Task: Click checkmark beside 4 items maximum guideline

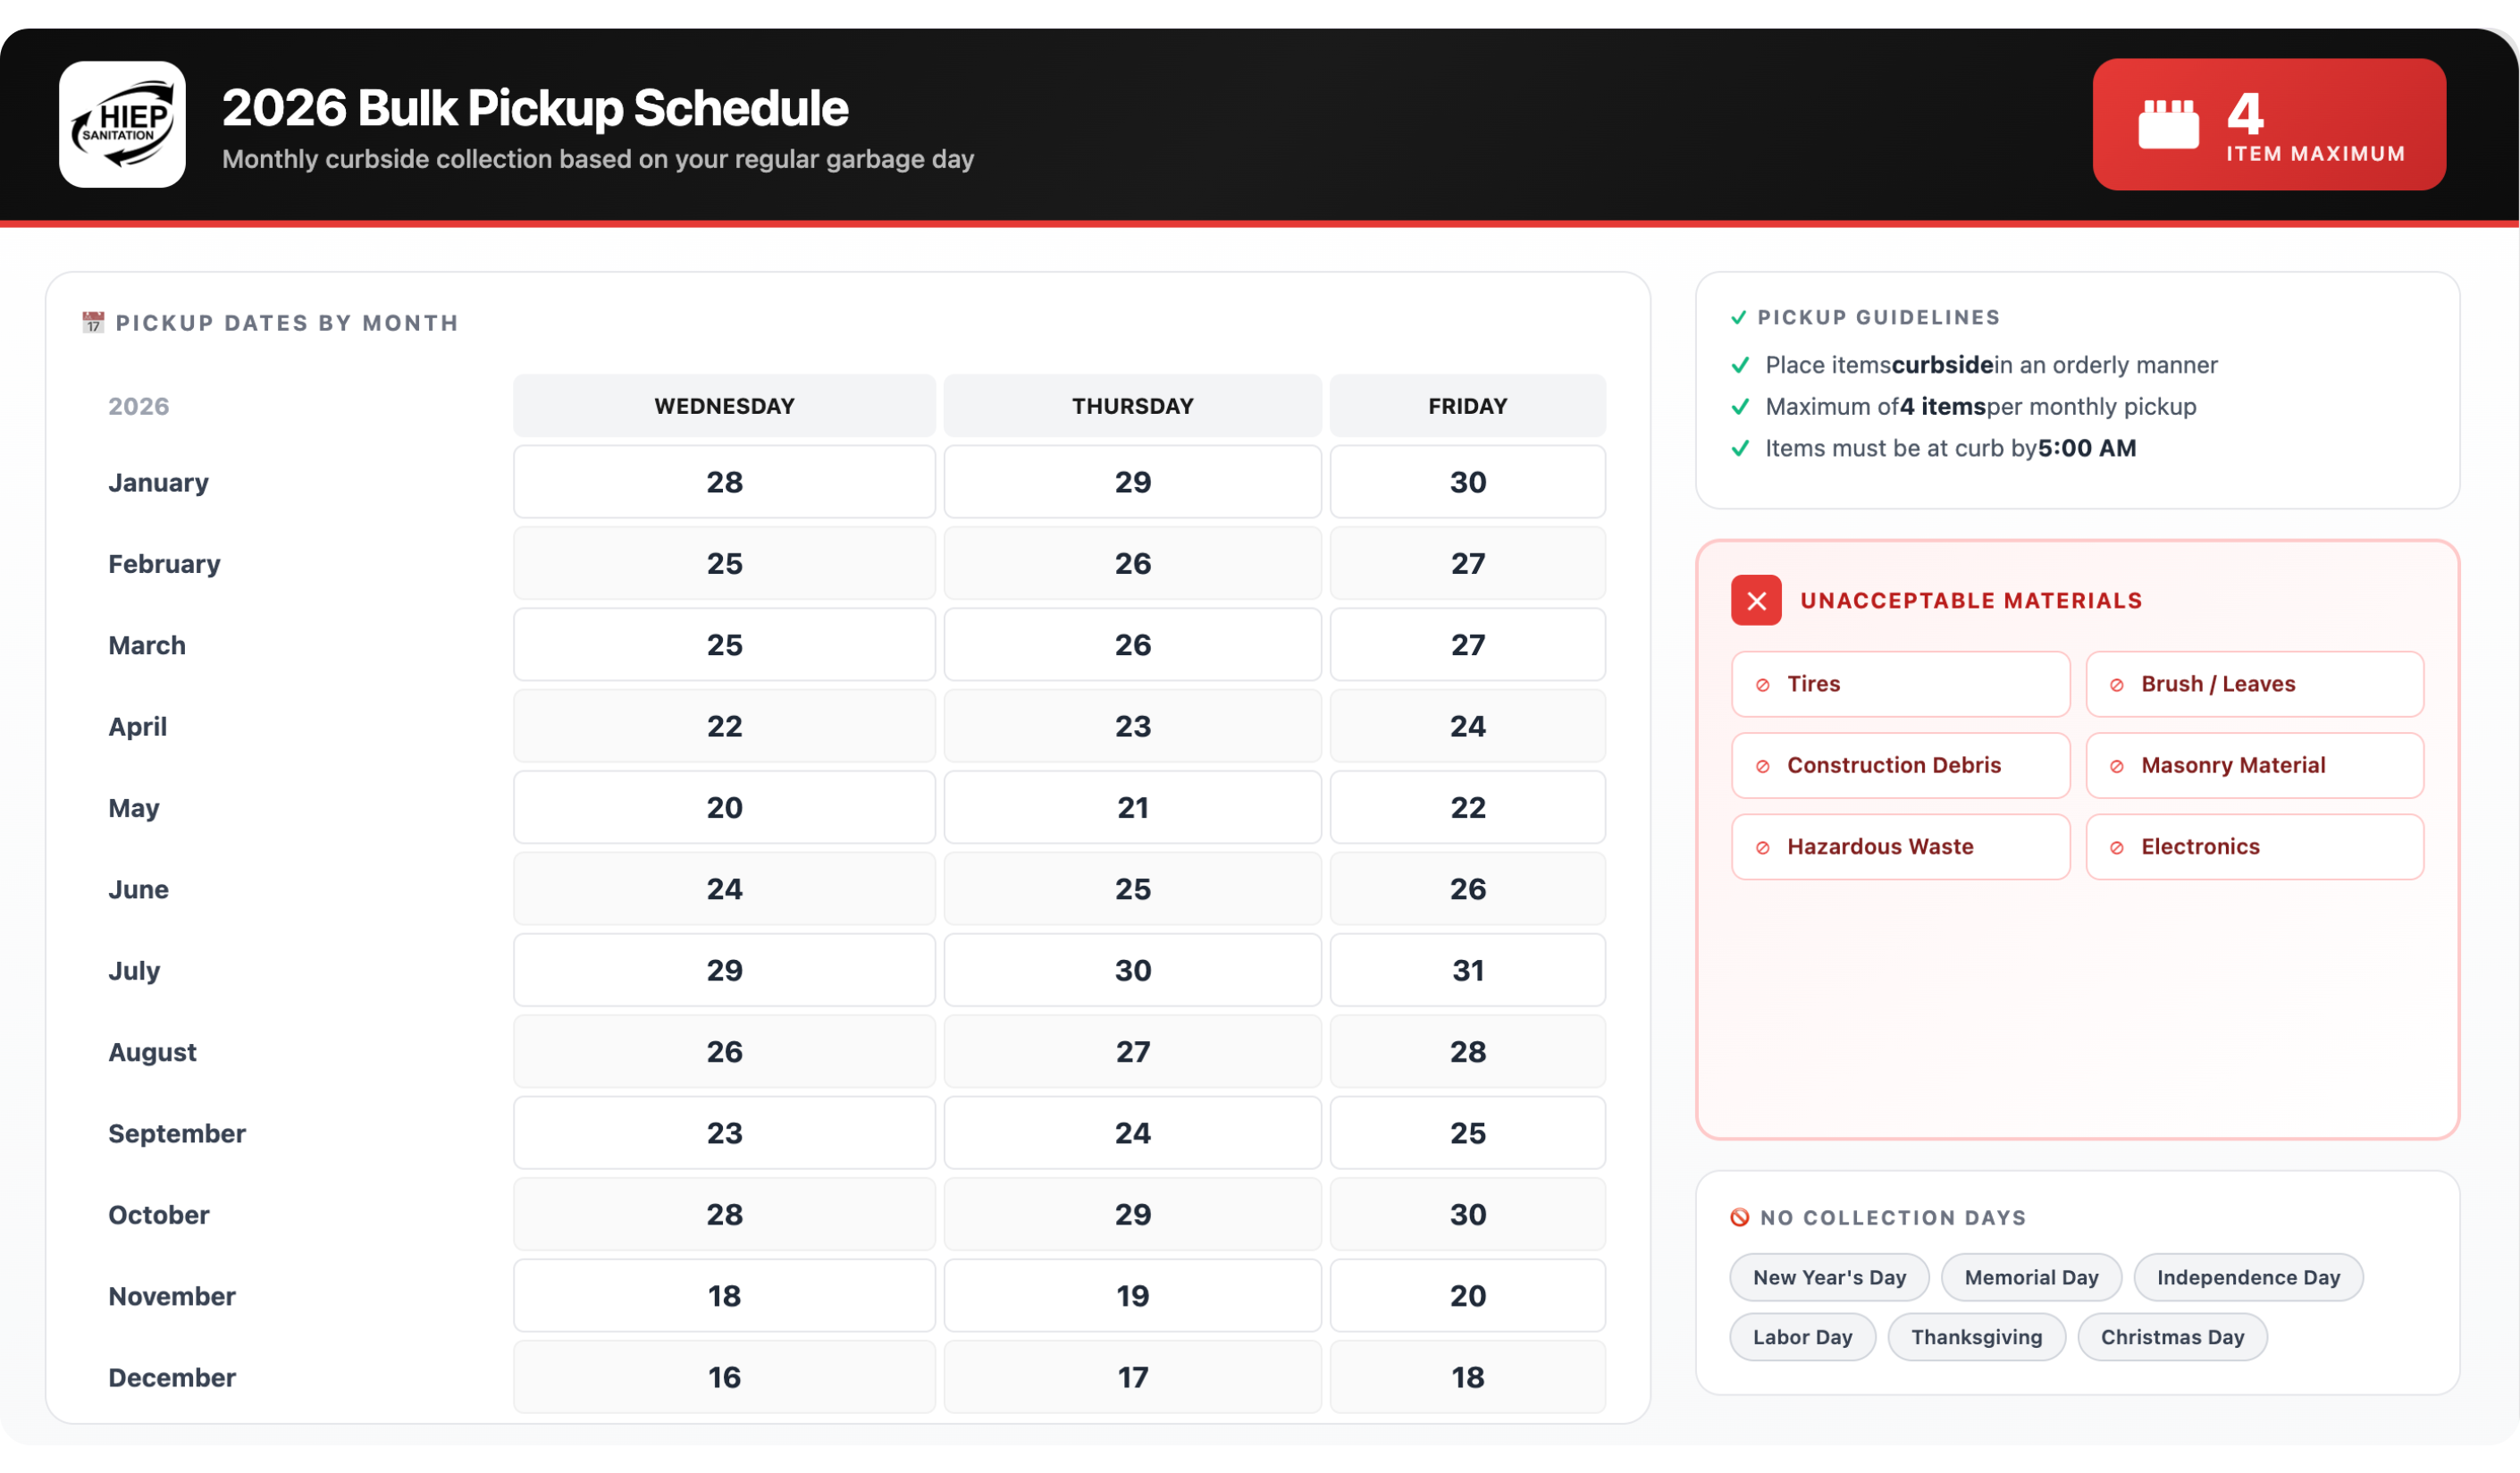Action: (1739, 407)
